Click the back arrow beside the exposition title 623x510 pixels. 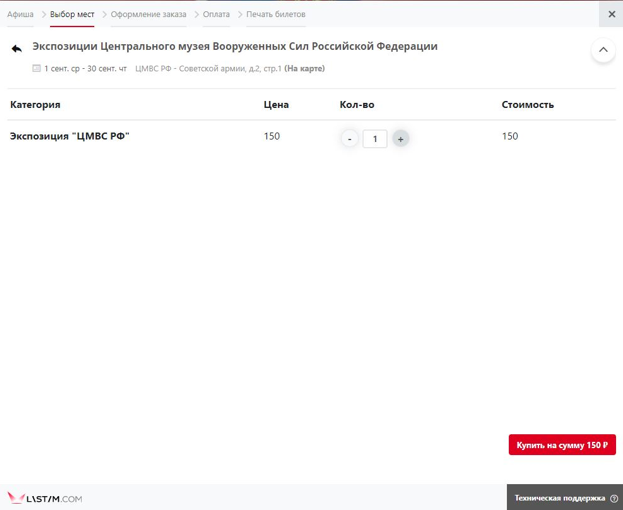pos(16,49)
